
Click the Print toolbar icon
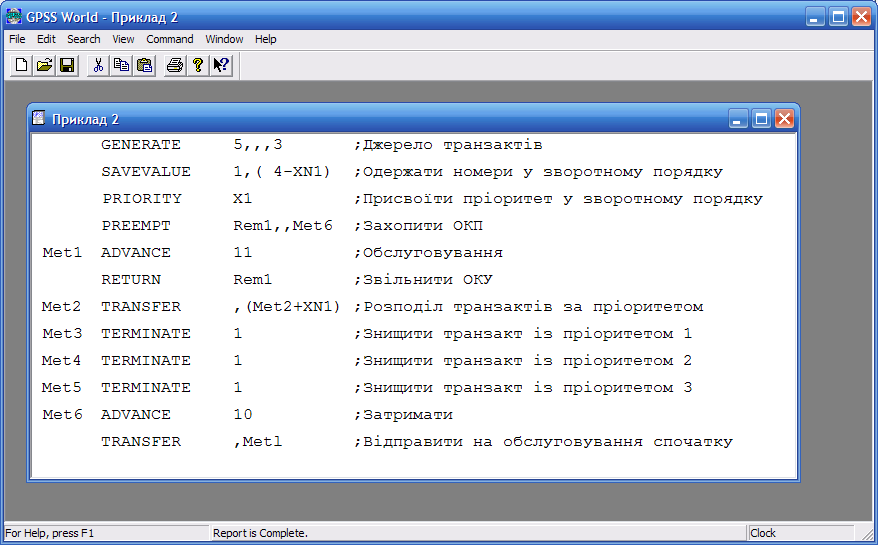pyautogui.click(x=175, y=66)
